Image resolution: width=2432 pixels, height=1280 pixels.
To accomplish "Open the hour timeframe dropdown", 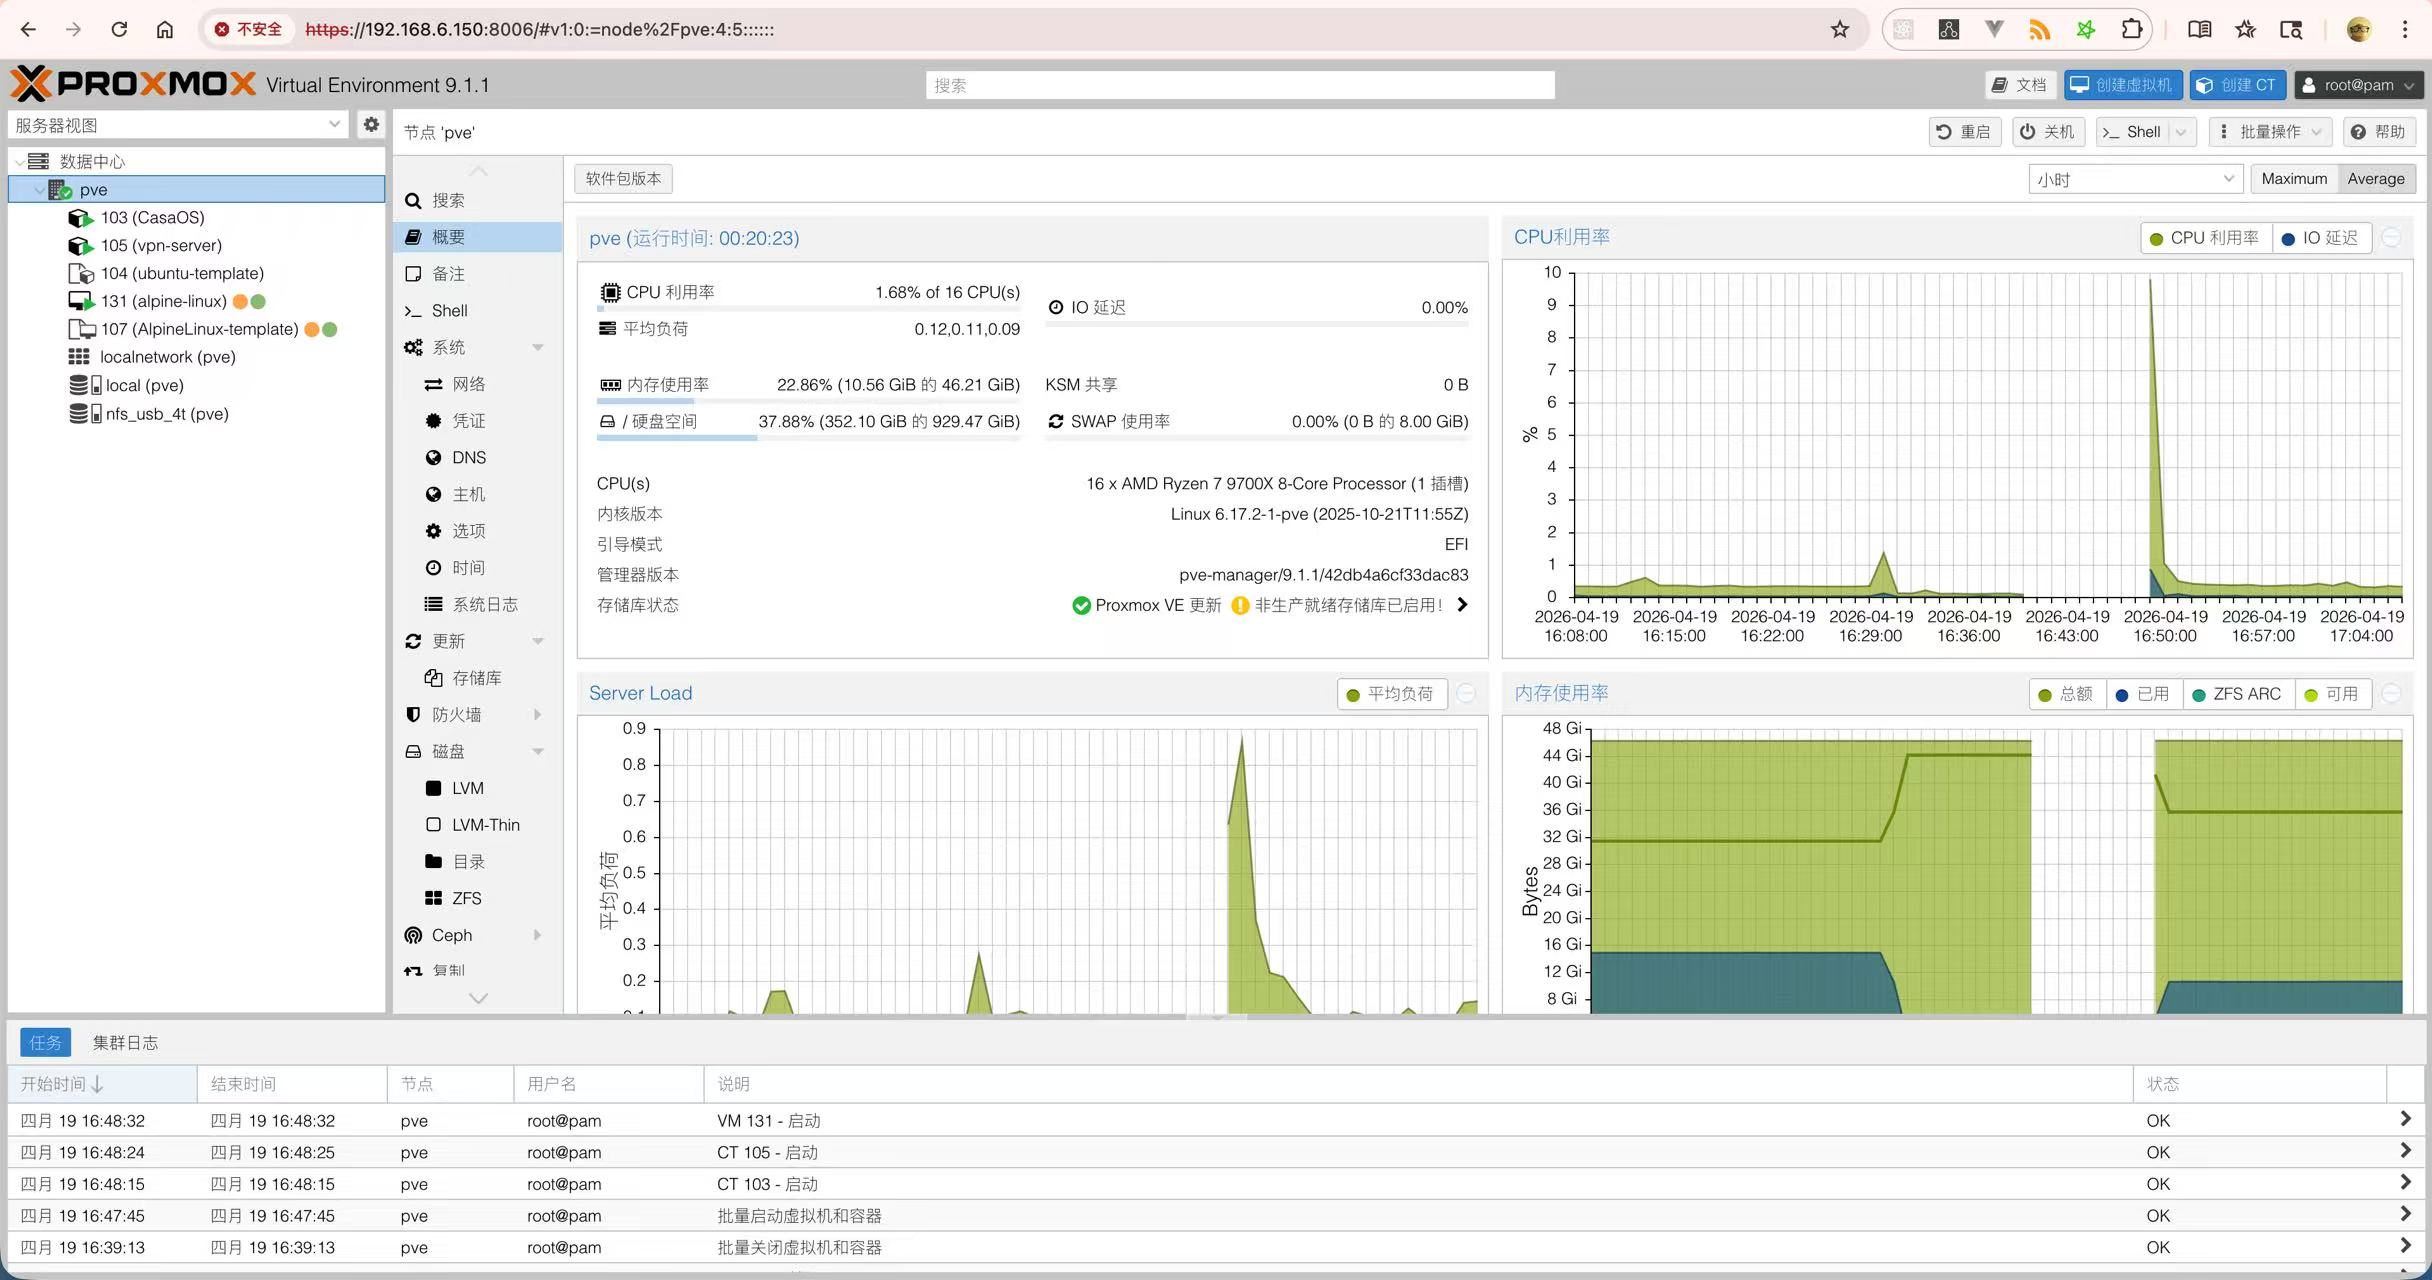I will pos(2135,179).
